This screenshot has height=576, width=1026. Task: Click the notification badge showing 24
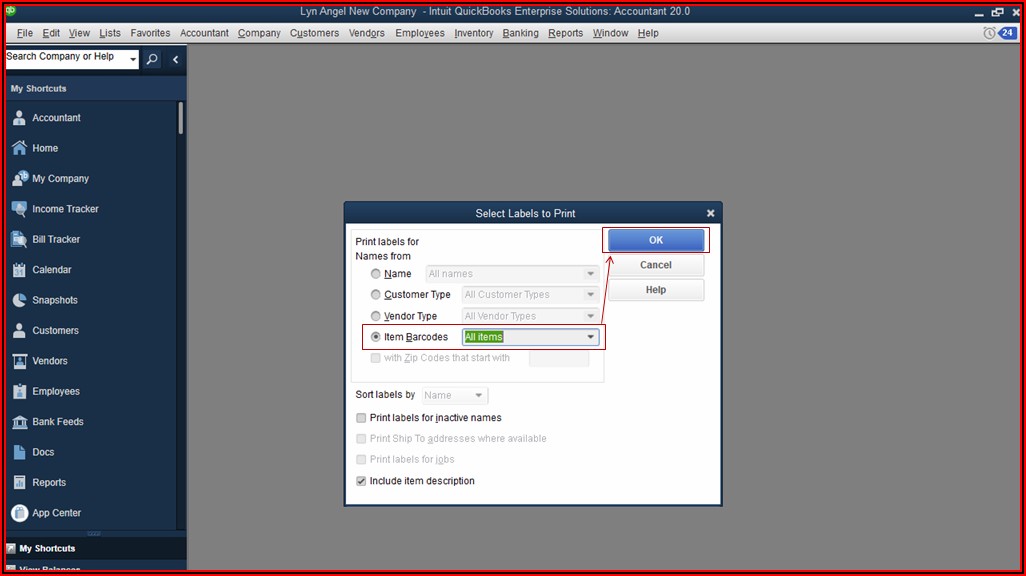(1008, 33)
